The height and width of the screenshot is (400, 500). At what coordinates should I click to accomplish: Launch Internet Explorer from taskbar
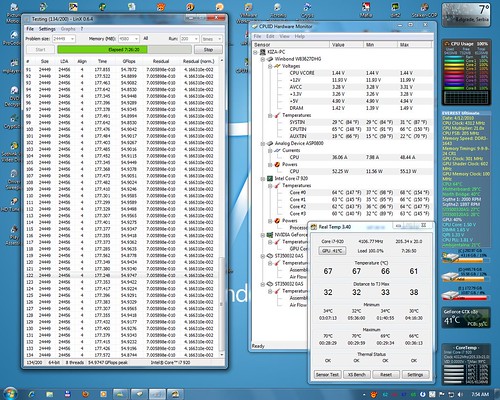click(x=31, y=394)
